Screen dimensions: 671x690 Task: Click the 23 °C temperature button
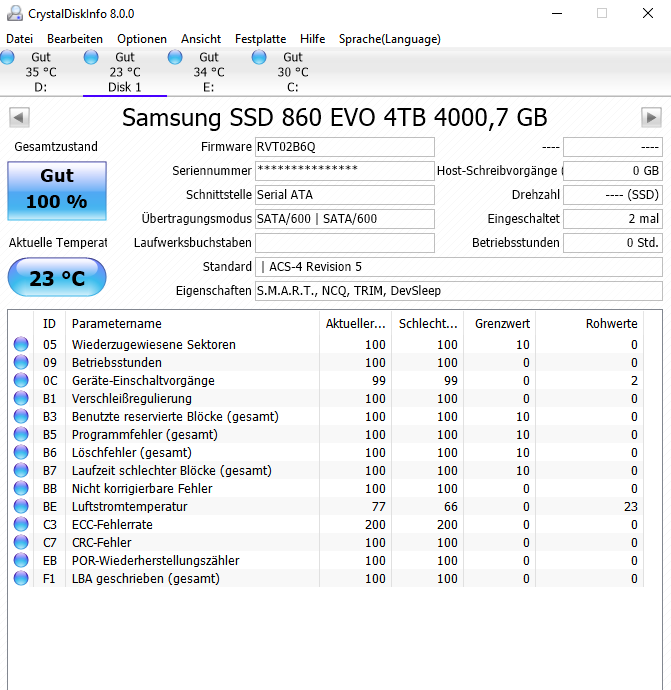pos(57,277)
